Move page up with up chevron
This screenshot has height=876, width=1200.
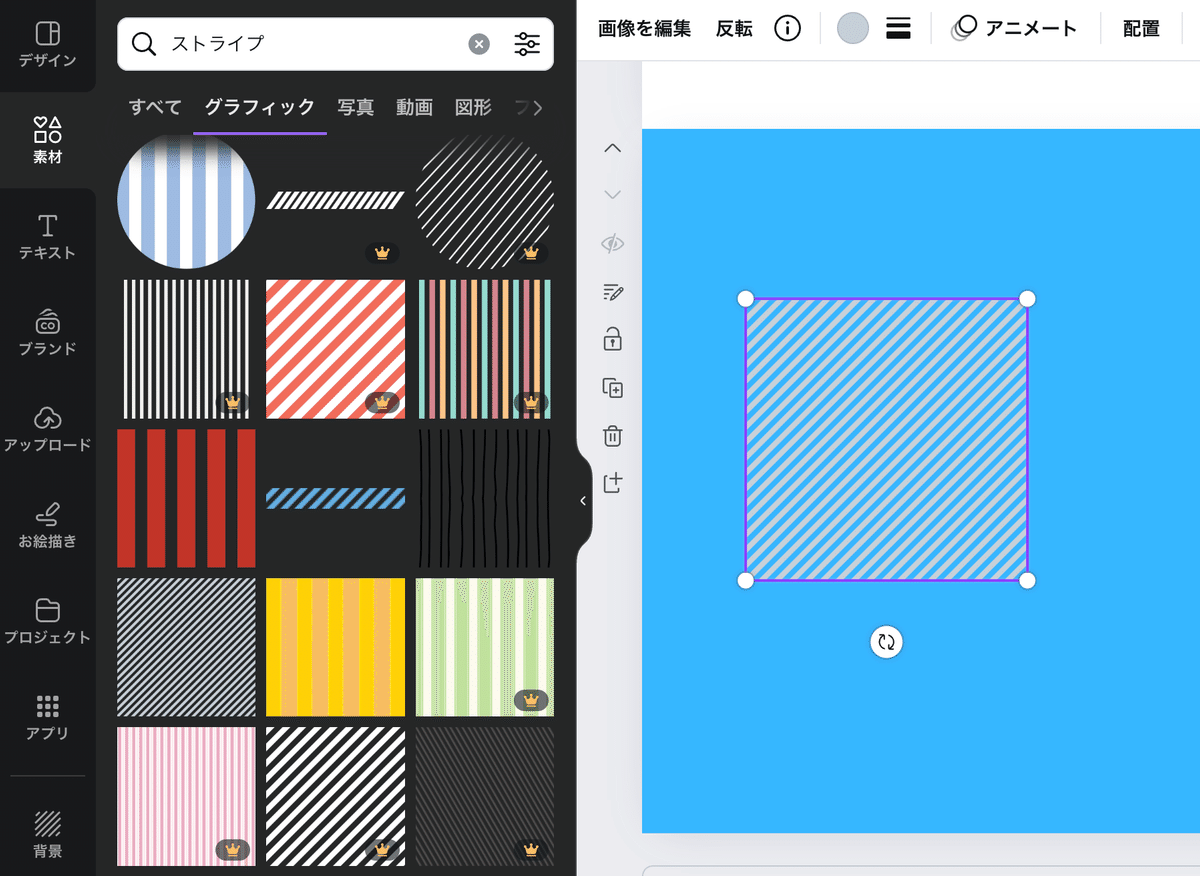(x=613, y=148)
